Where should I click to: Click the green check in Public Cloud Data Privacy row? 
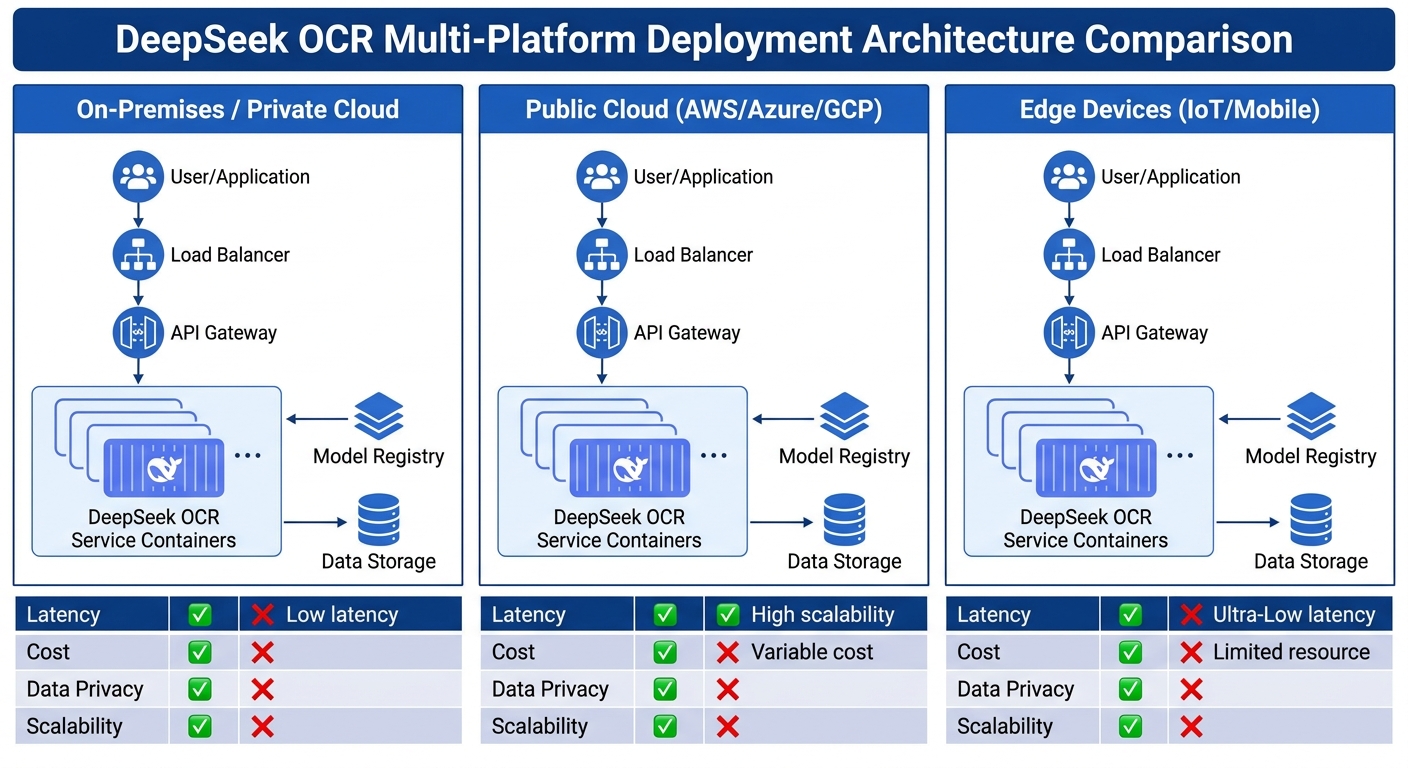(x=665, y=689)
